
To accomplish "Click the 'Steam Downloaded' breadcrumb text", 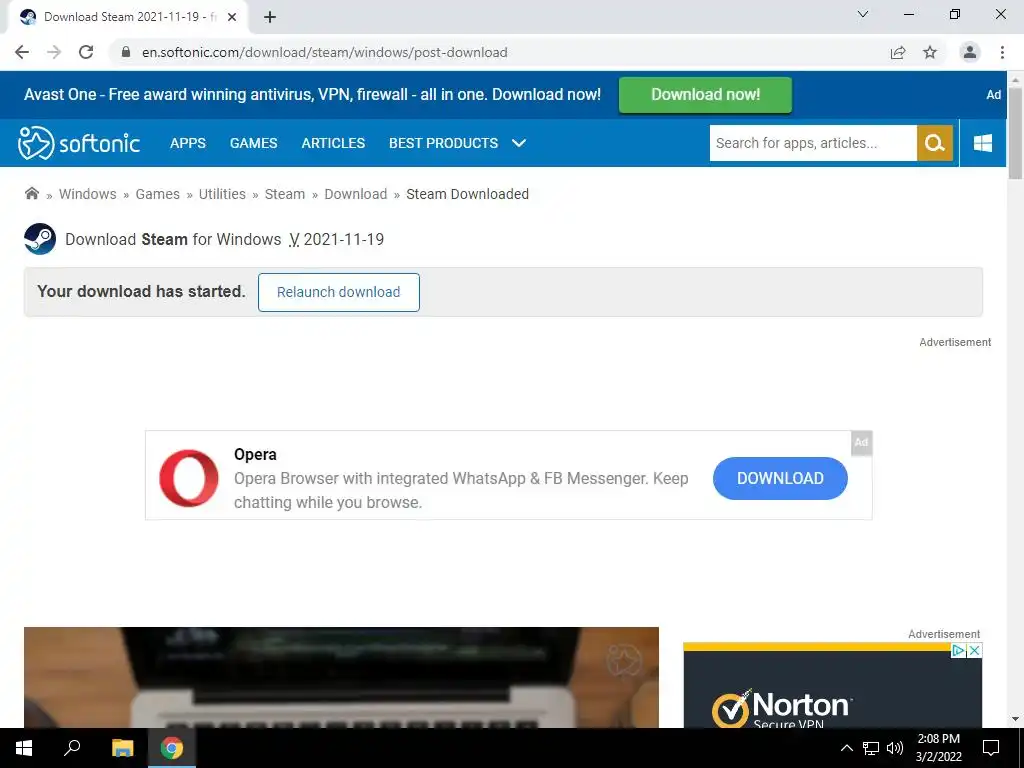I will 468,194.
